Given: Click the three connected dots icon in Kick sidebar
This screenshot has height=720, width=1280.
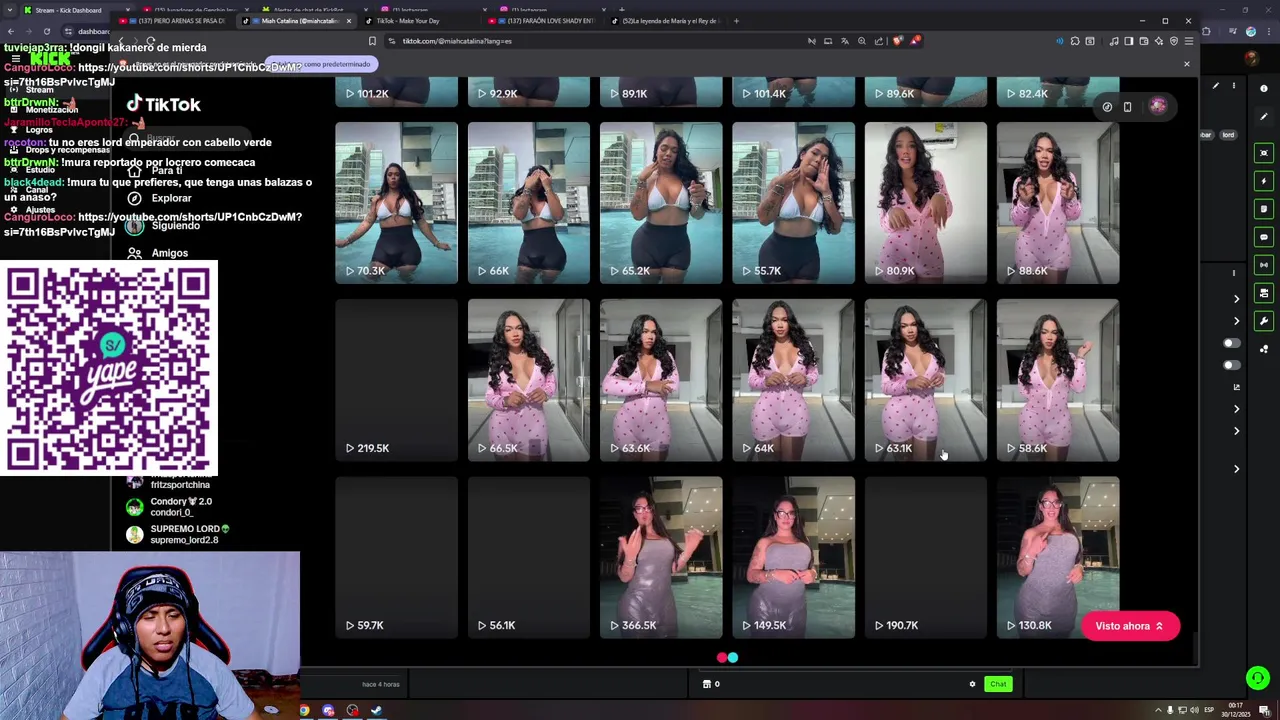Looking at the screenshot, I should coord(1264,348).
